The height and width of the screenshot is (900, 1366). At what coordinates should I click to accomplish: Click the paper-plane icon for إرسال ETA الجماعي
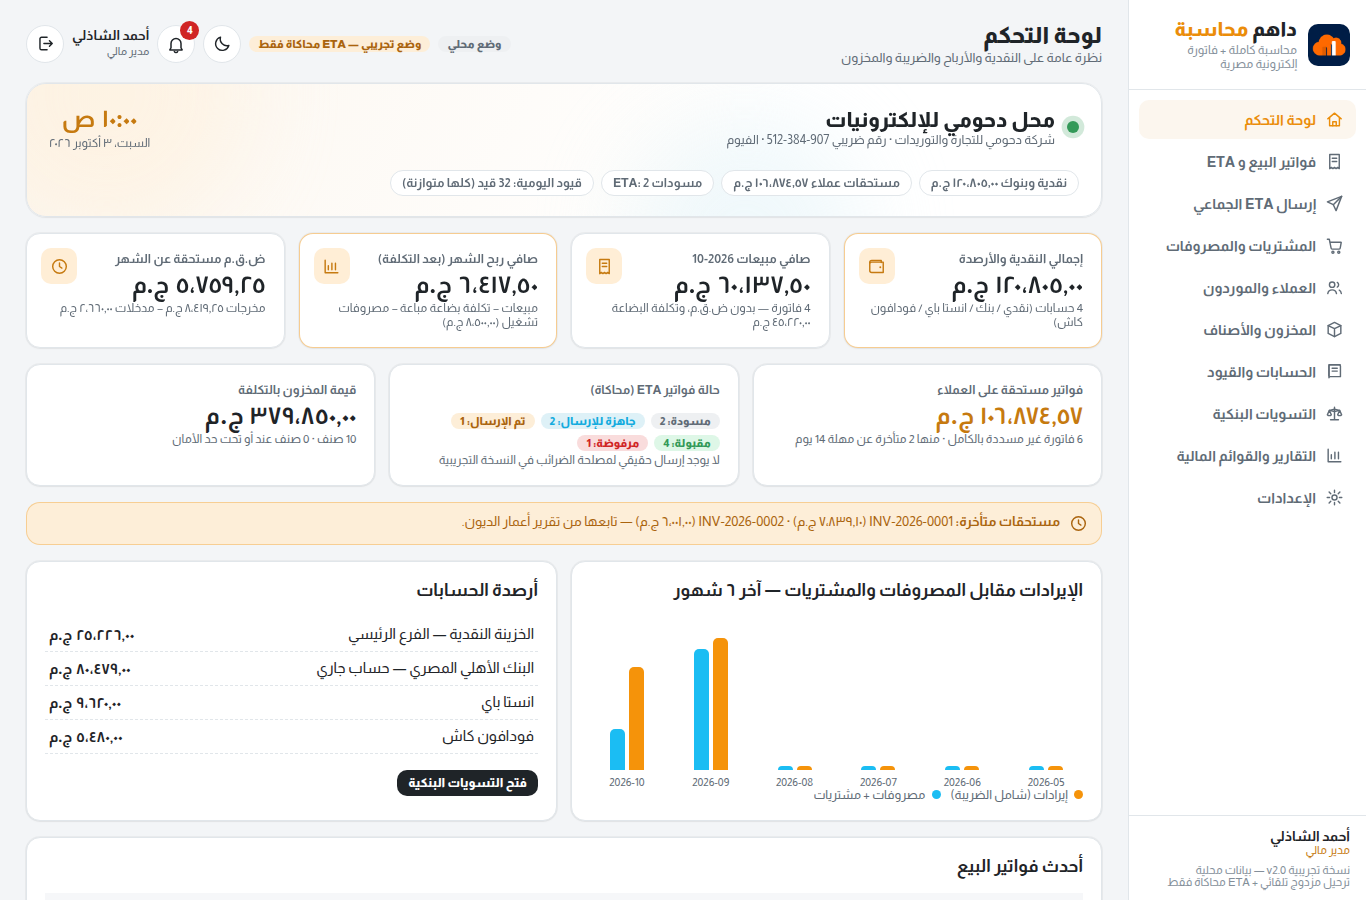(1334, 204)
